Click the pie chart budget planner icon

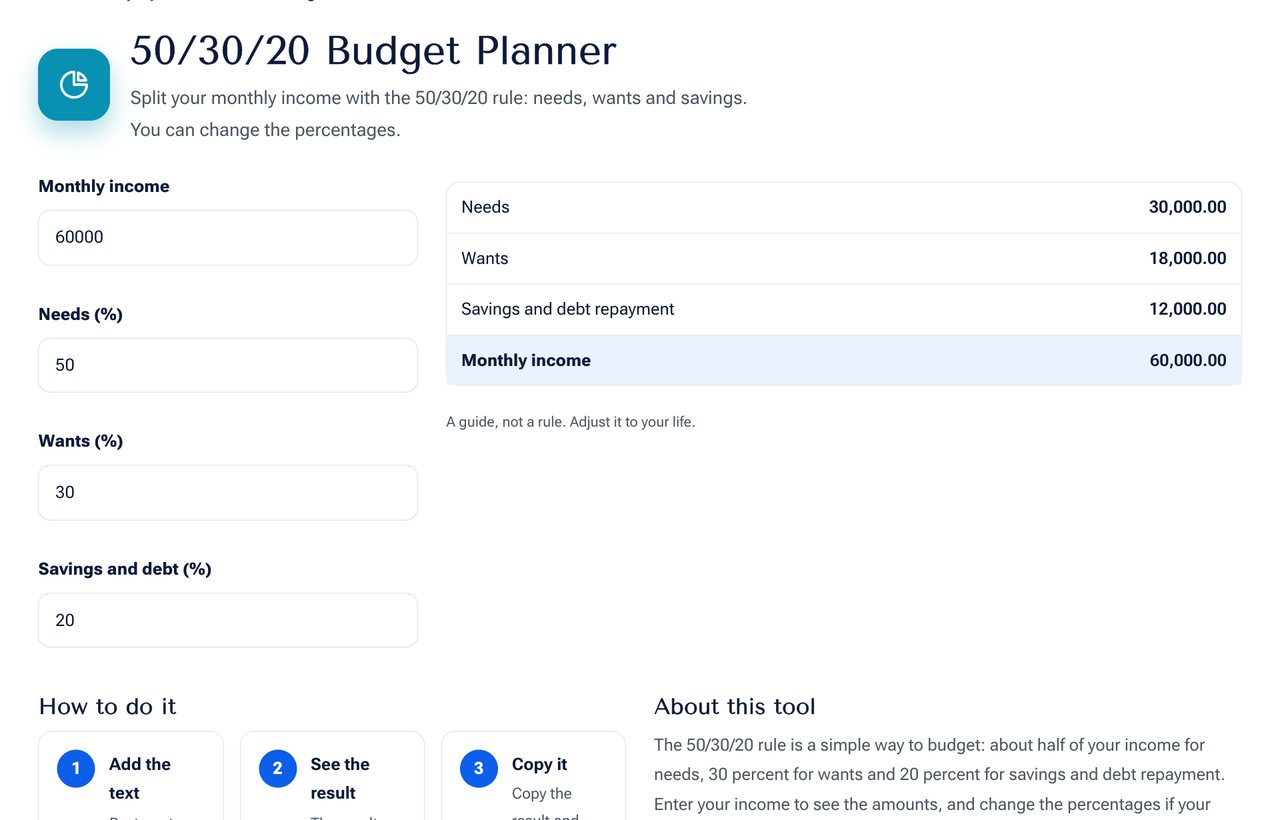point(74,85)
